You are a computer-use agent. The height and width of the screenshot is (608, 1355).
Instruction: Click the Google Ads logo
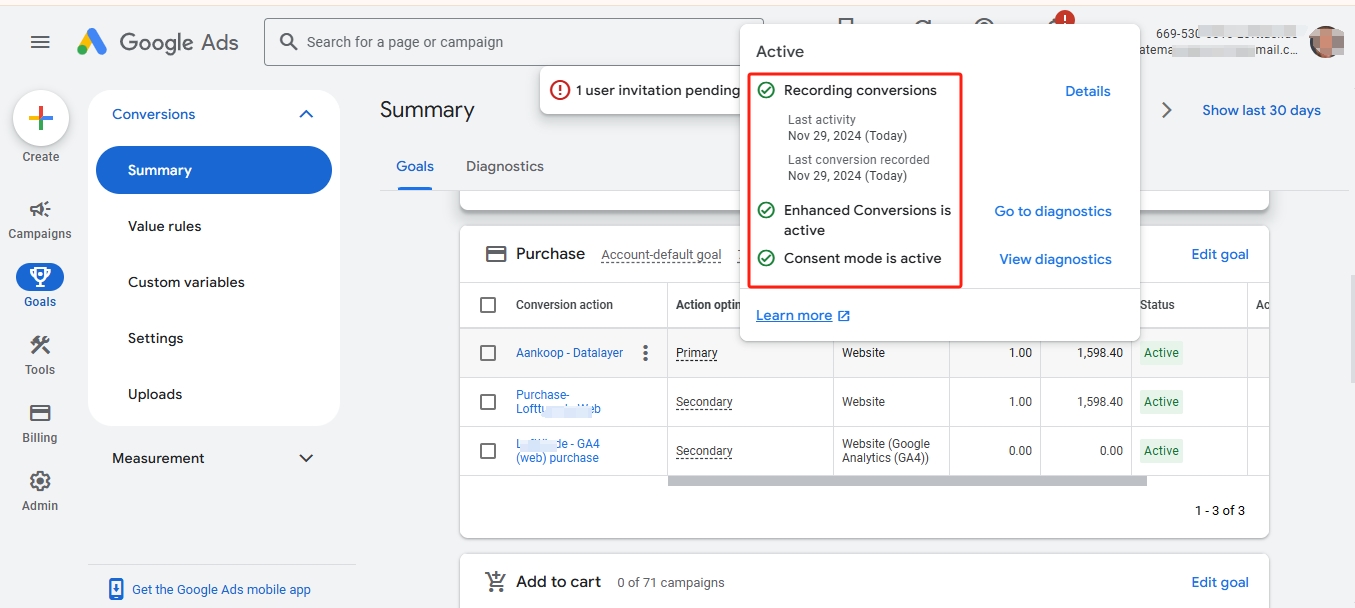coord(158,42)
